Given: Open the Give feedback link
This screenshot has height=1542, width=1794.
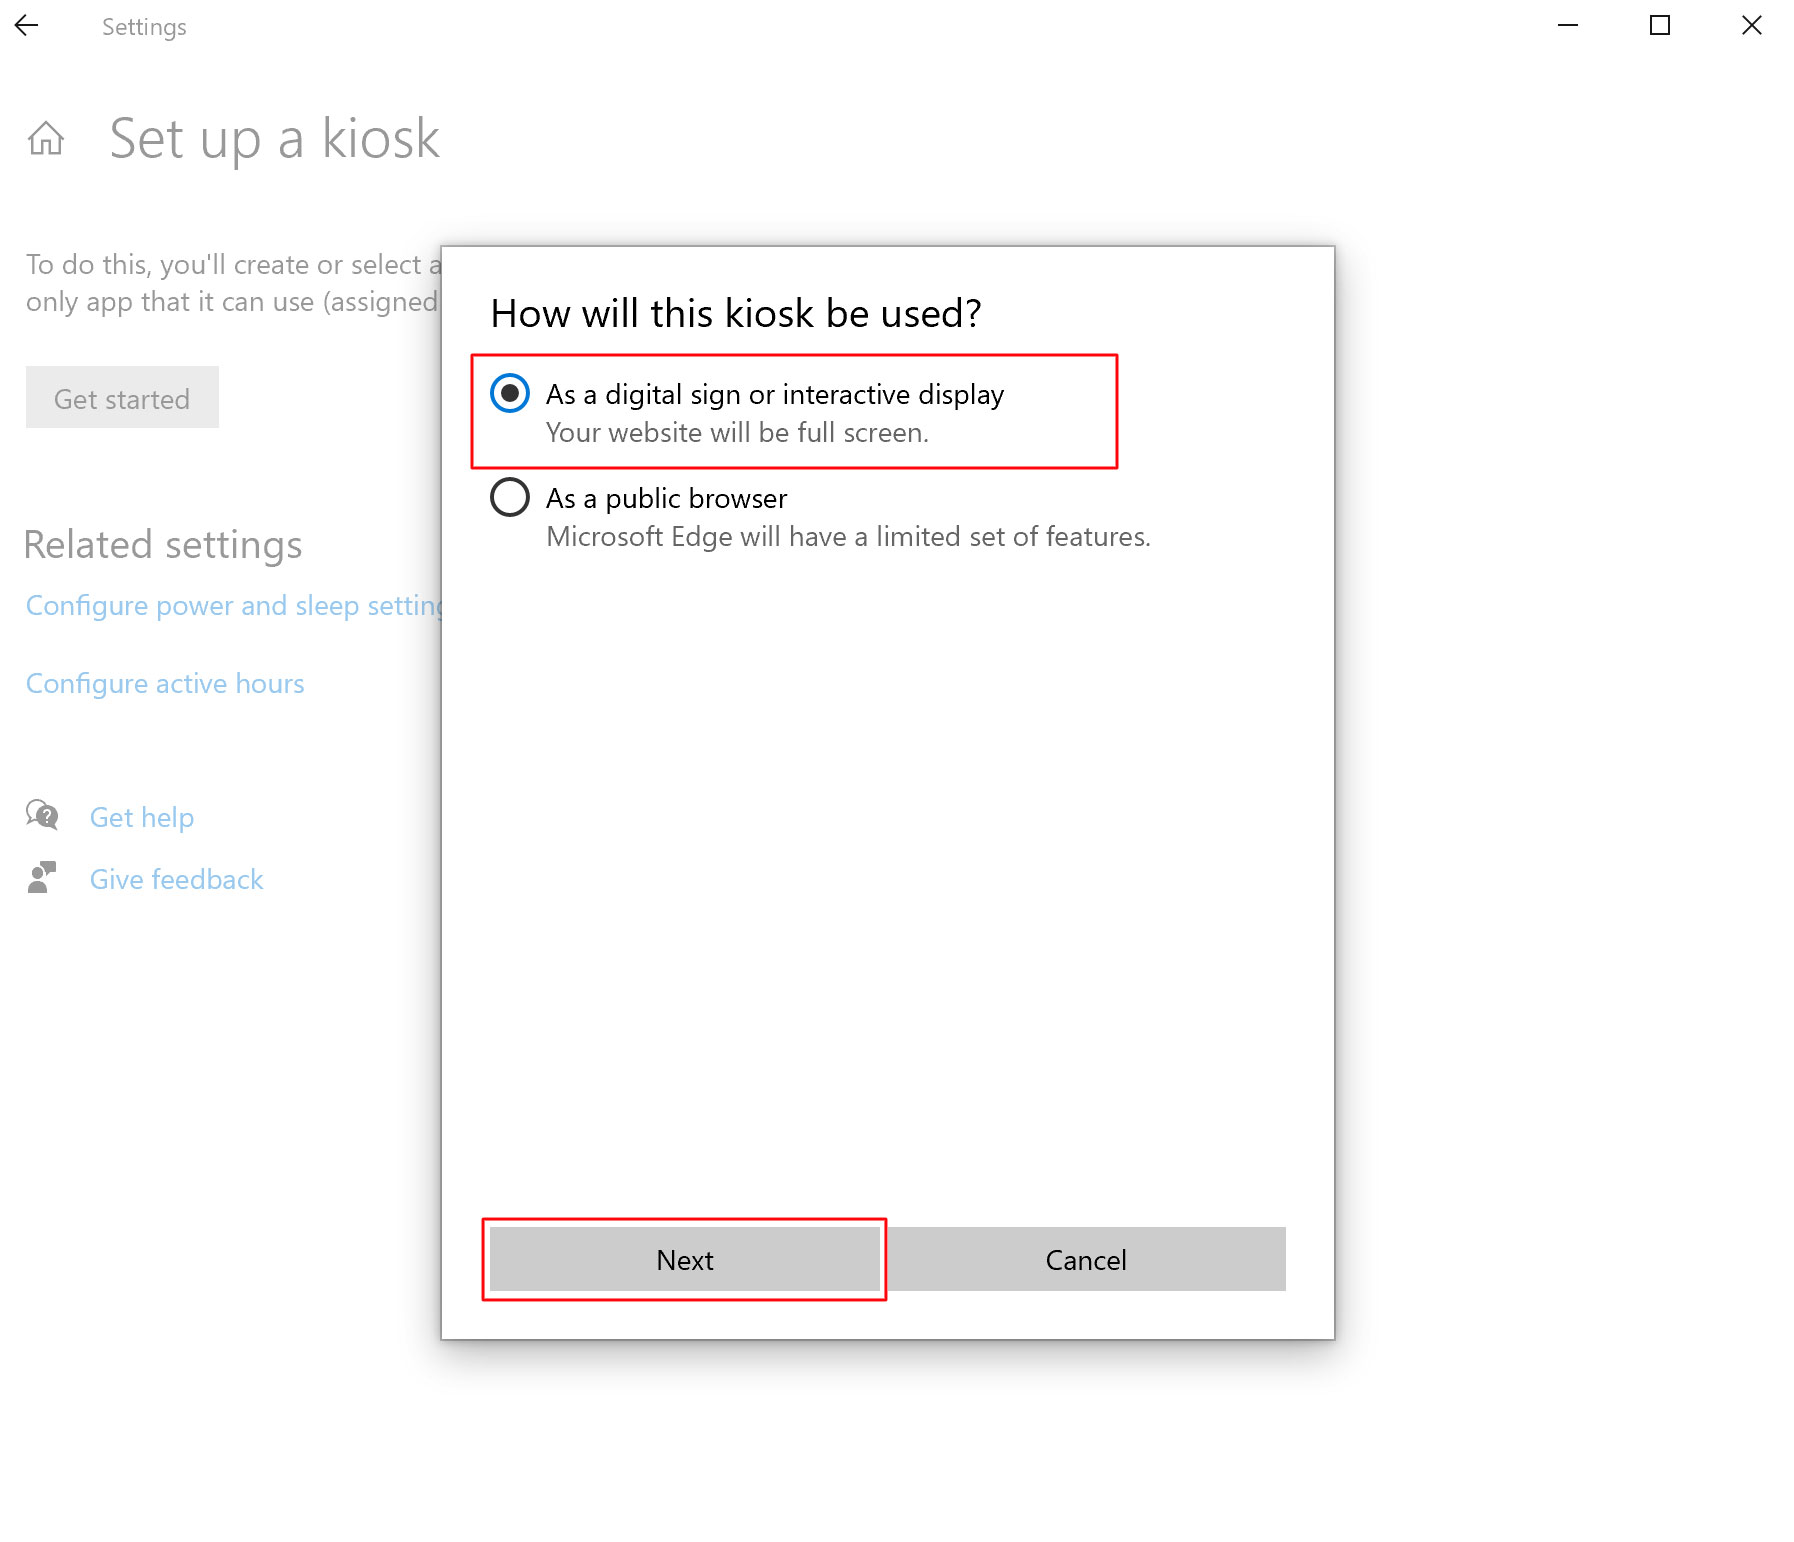Looking at the screenshot, I should (177, 880).
